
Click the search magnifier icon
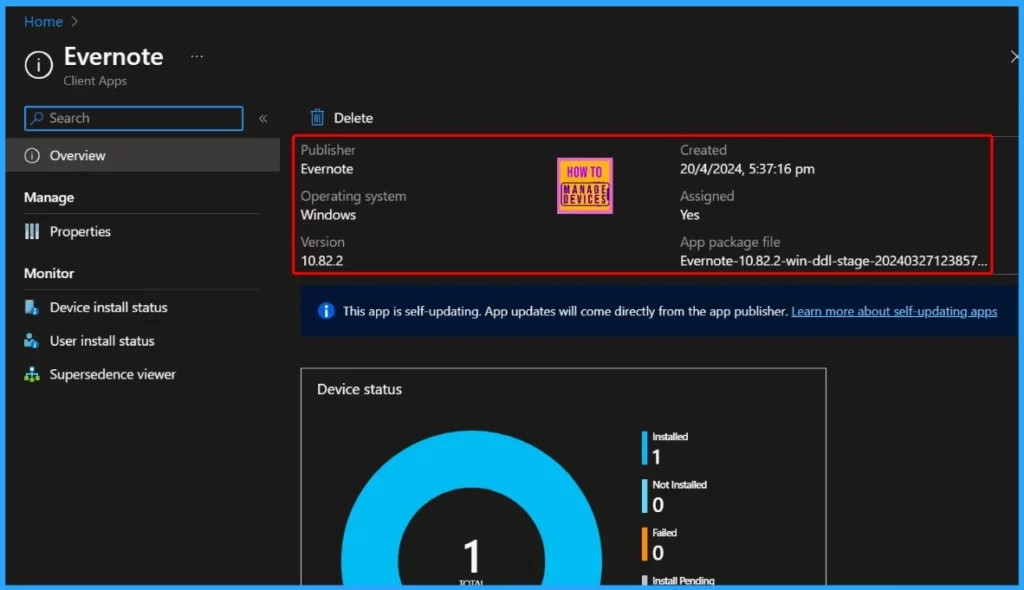point(37,118)
